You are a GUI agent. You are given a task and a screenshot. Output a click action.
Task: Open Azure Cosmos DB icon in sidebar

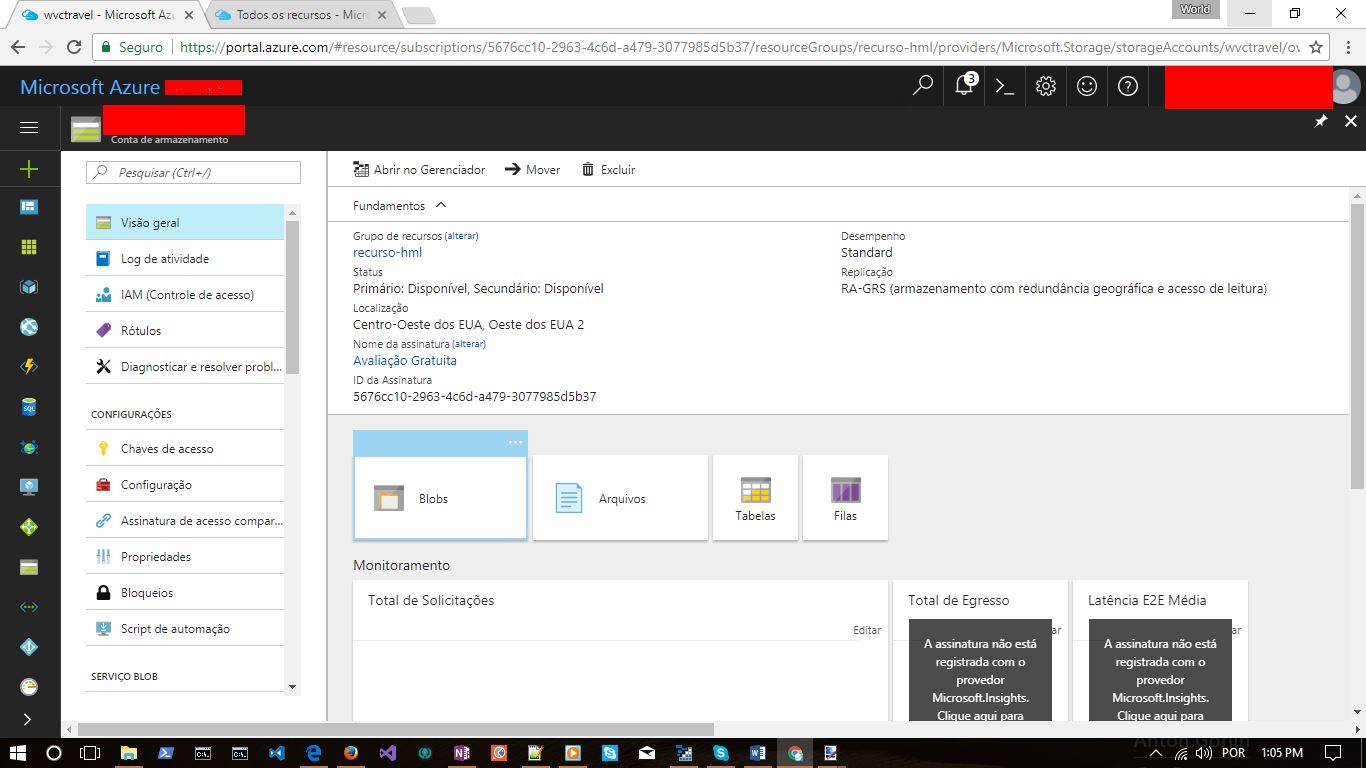point(29,447)
